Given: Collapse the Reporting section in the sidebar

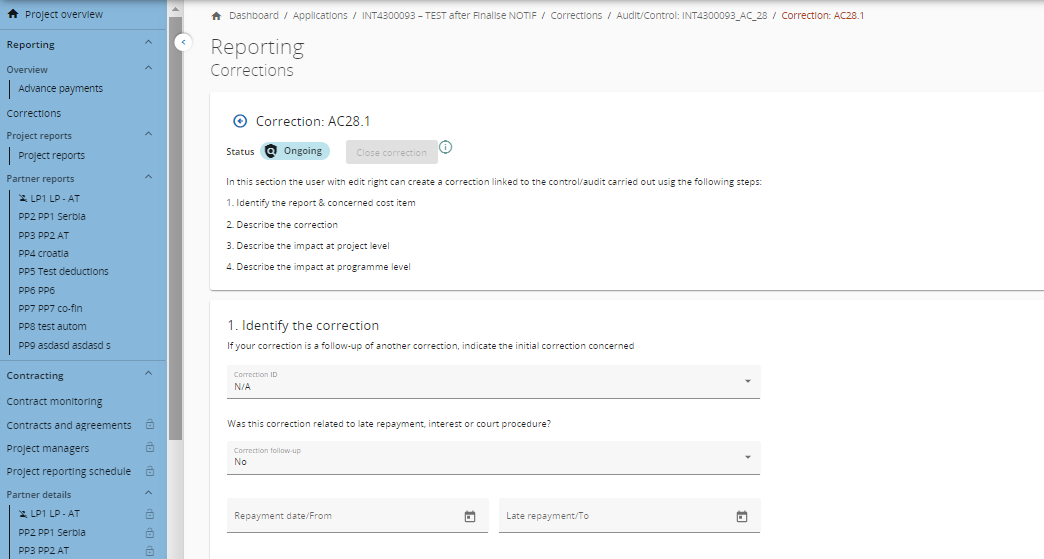Looking at the screenshot, I should [x=148, y=44].
